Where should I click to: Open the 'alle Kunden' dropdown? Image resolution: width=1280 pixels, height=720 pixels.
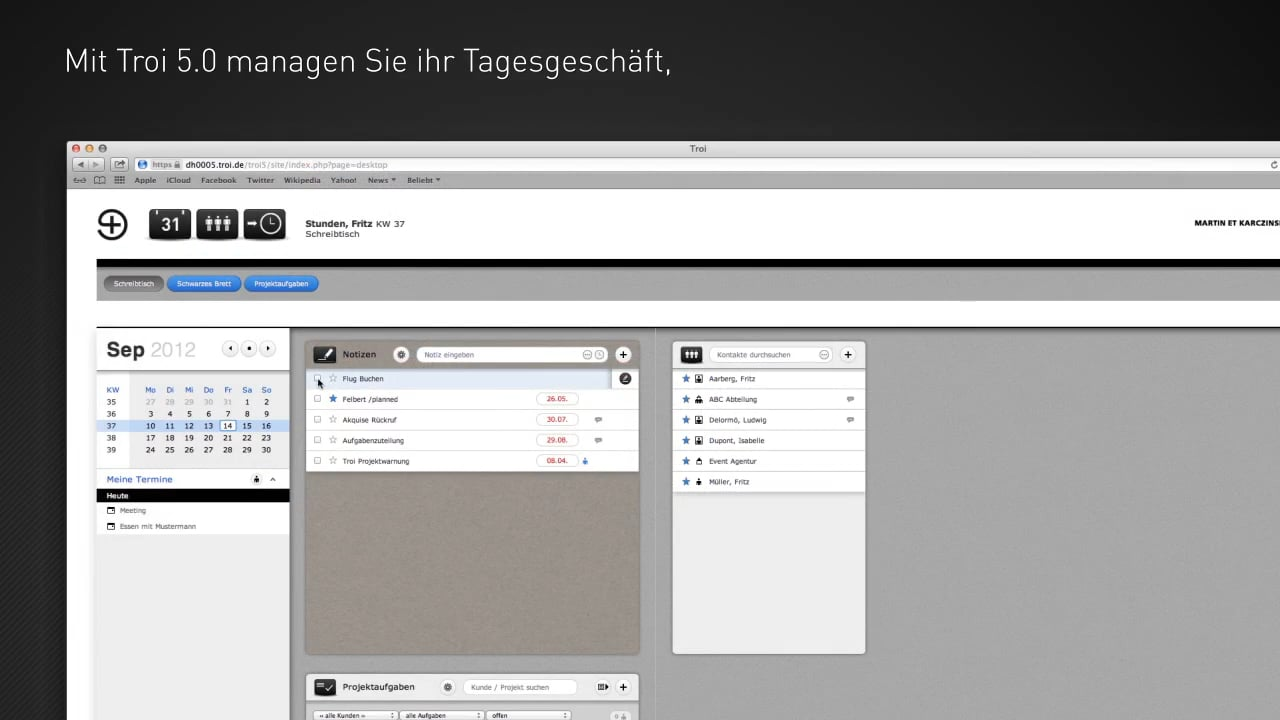[x=355, y=715]
